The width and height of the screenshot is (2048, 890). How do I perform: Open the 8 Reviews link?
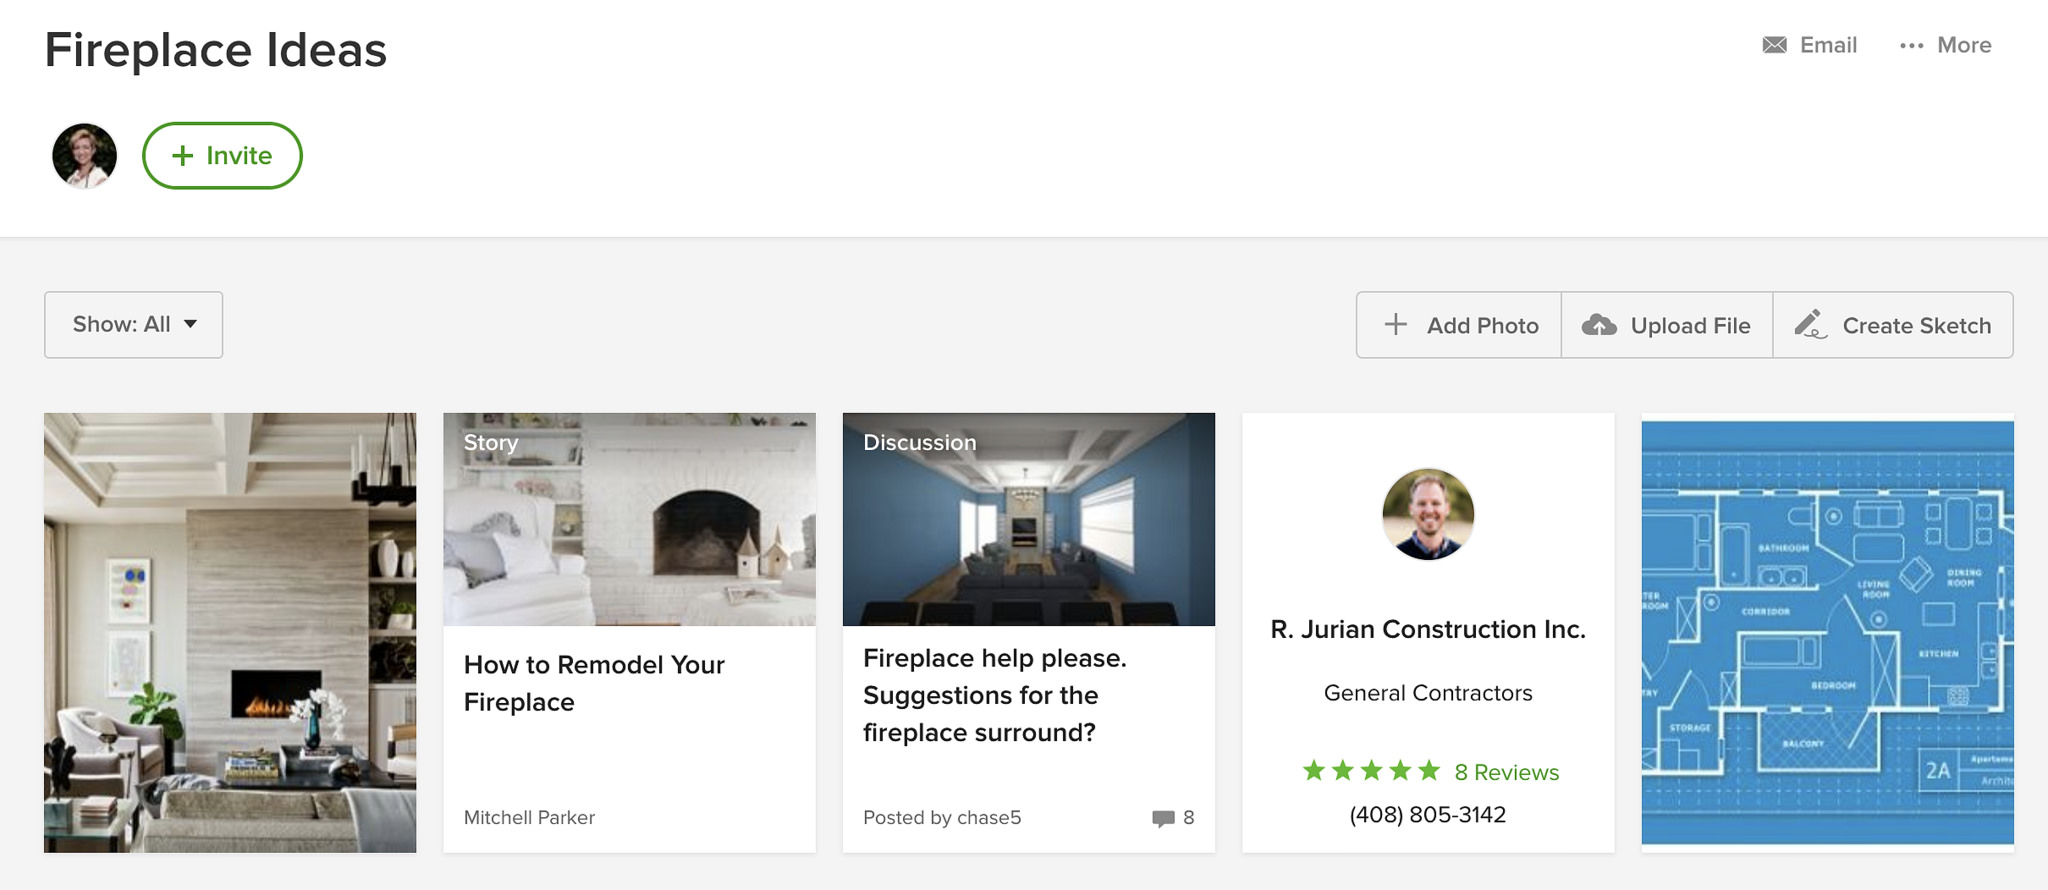tap(1506, 772)
